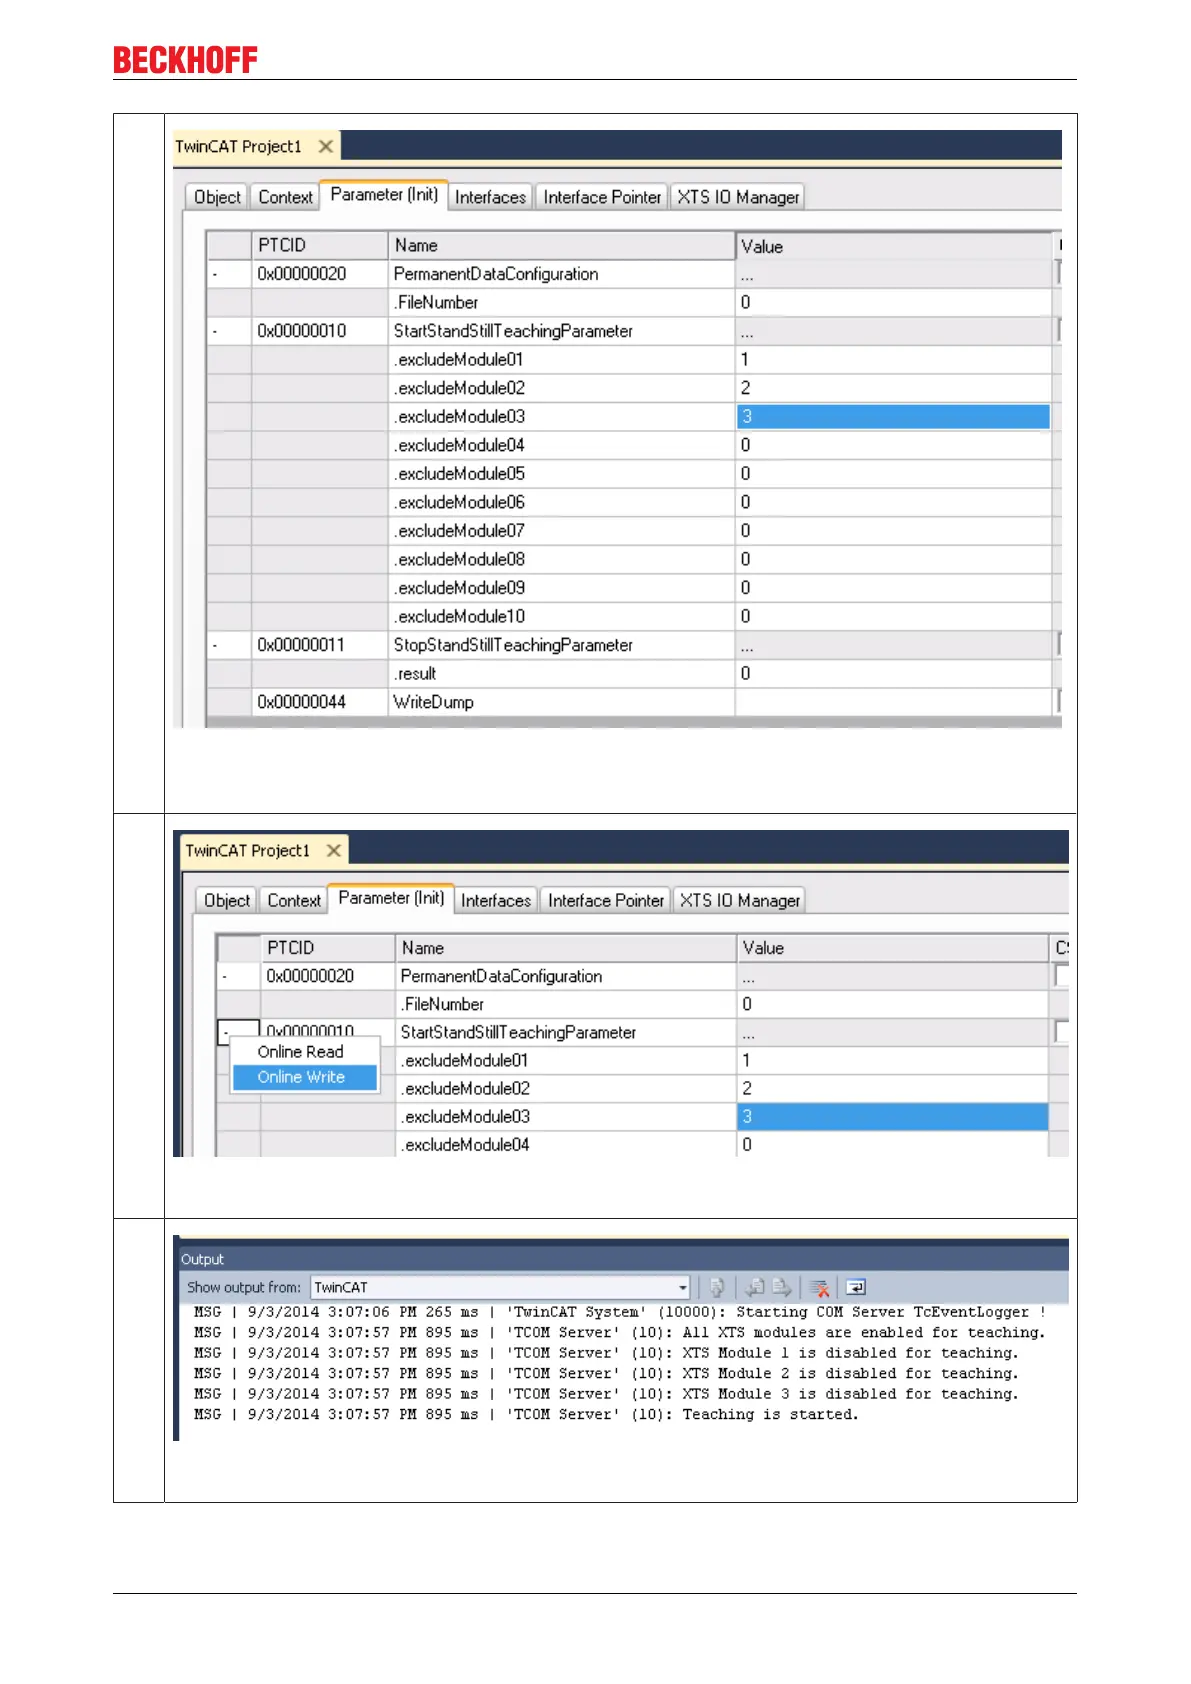This screenshot has height=1684, width=1191.
Task: Select .excludeModule07 name cell
Action: click(561, 530)
